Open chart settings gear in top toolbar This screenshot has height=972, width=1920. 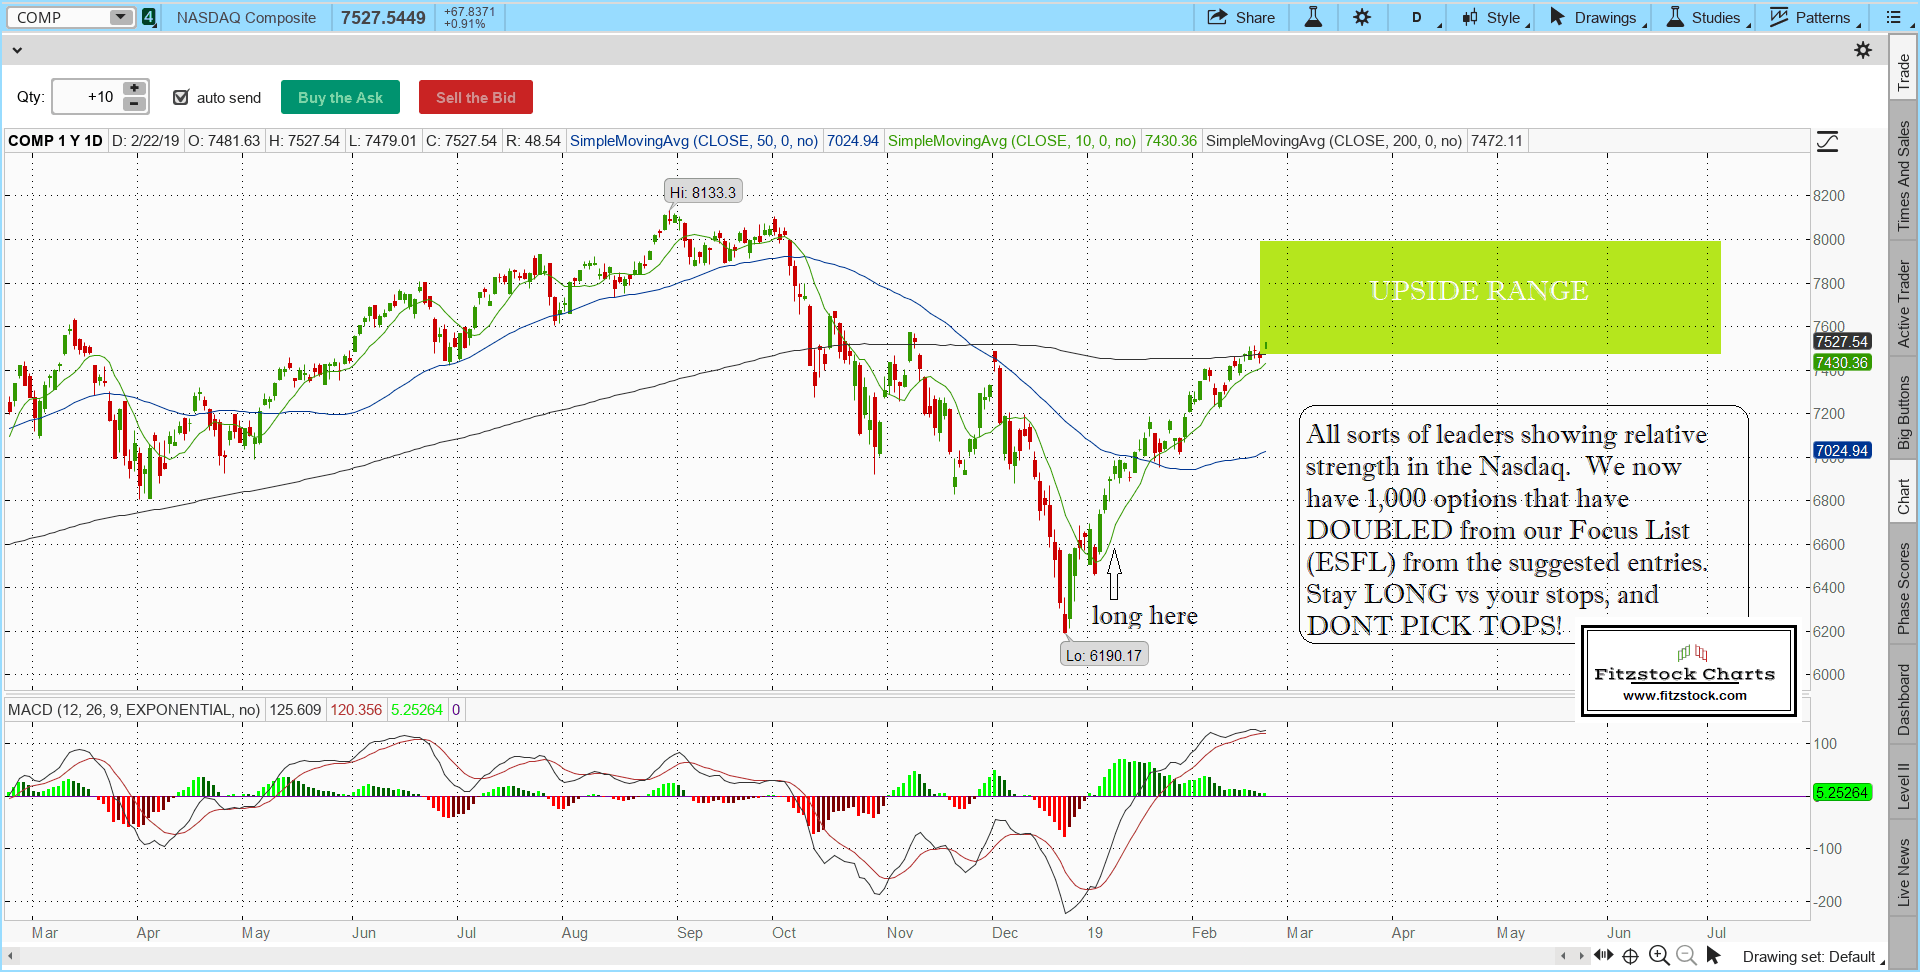1362,17
